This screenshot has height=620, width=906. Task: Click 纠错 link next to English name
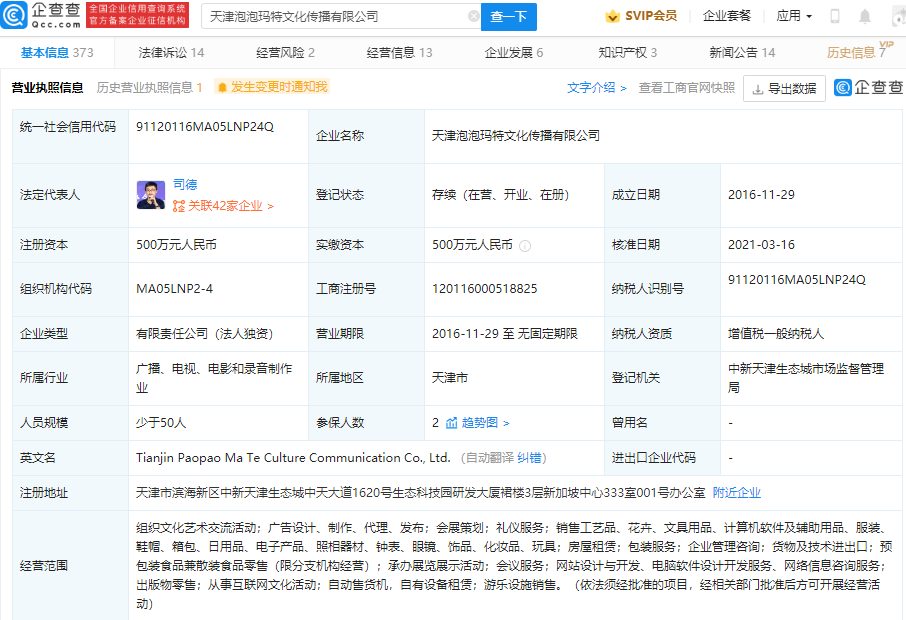click(x=530, y=458)
